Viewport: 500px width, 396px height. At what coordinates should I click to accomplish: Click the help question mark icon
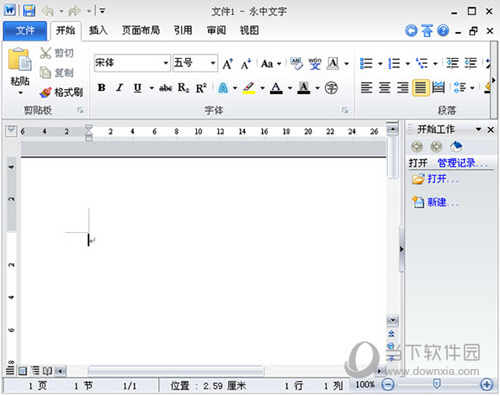point(443,31)
